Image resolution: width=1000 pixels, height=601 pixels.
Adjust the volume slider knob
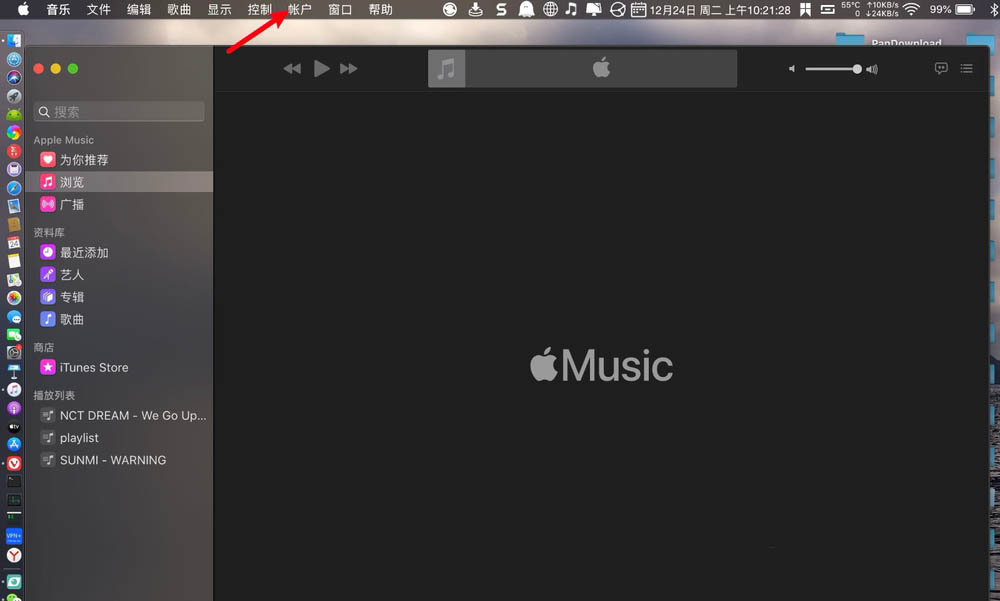tap(857, 69)
